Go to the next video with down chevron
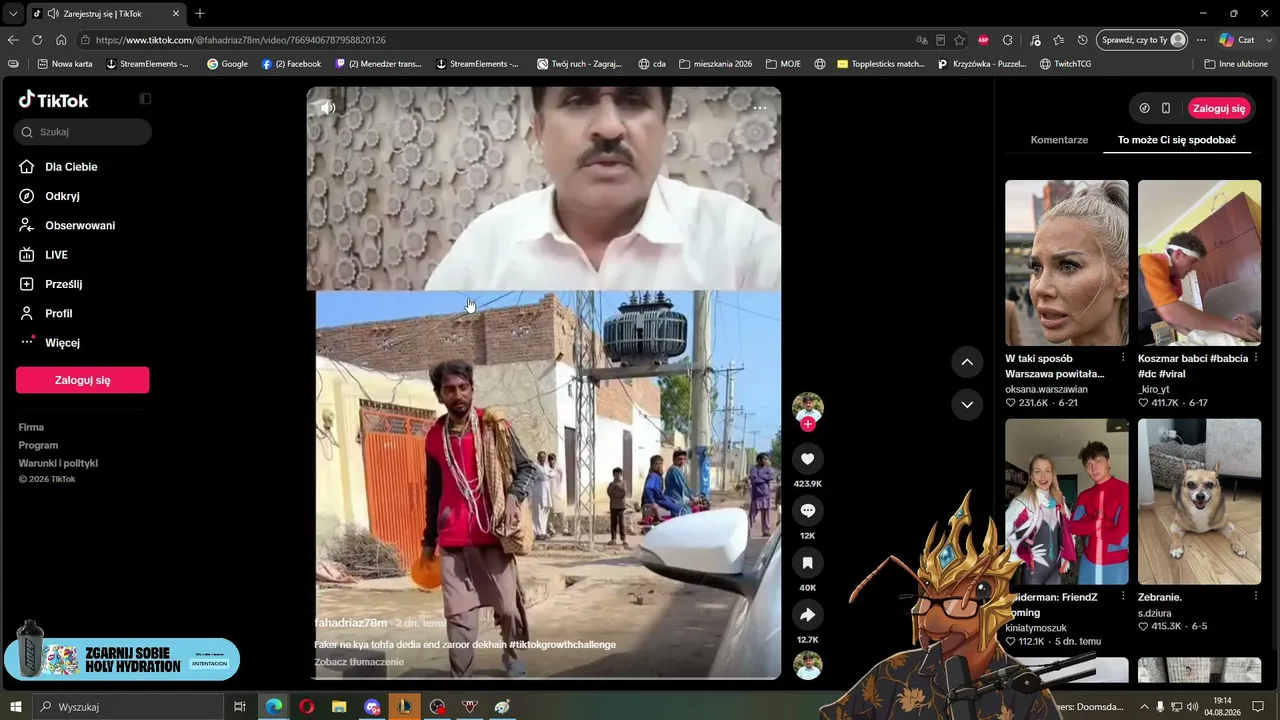Image resolution: width=1280 pixels, height=720 pixels. tap(967, 405)
